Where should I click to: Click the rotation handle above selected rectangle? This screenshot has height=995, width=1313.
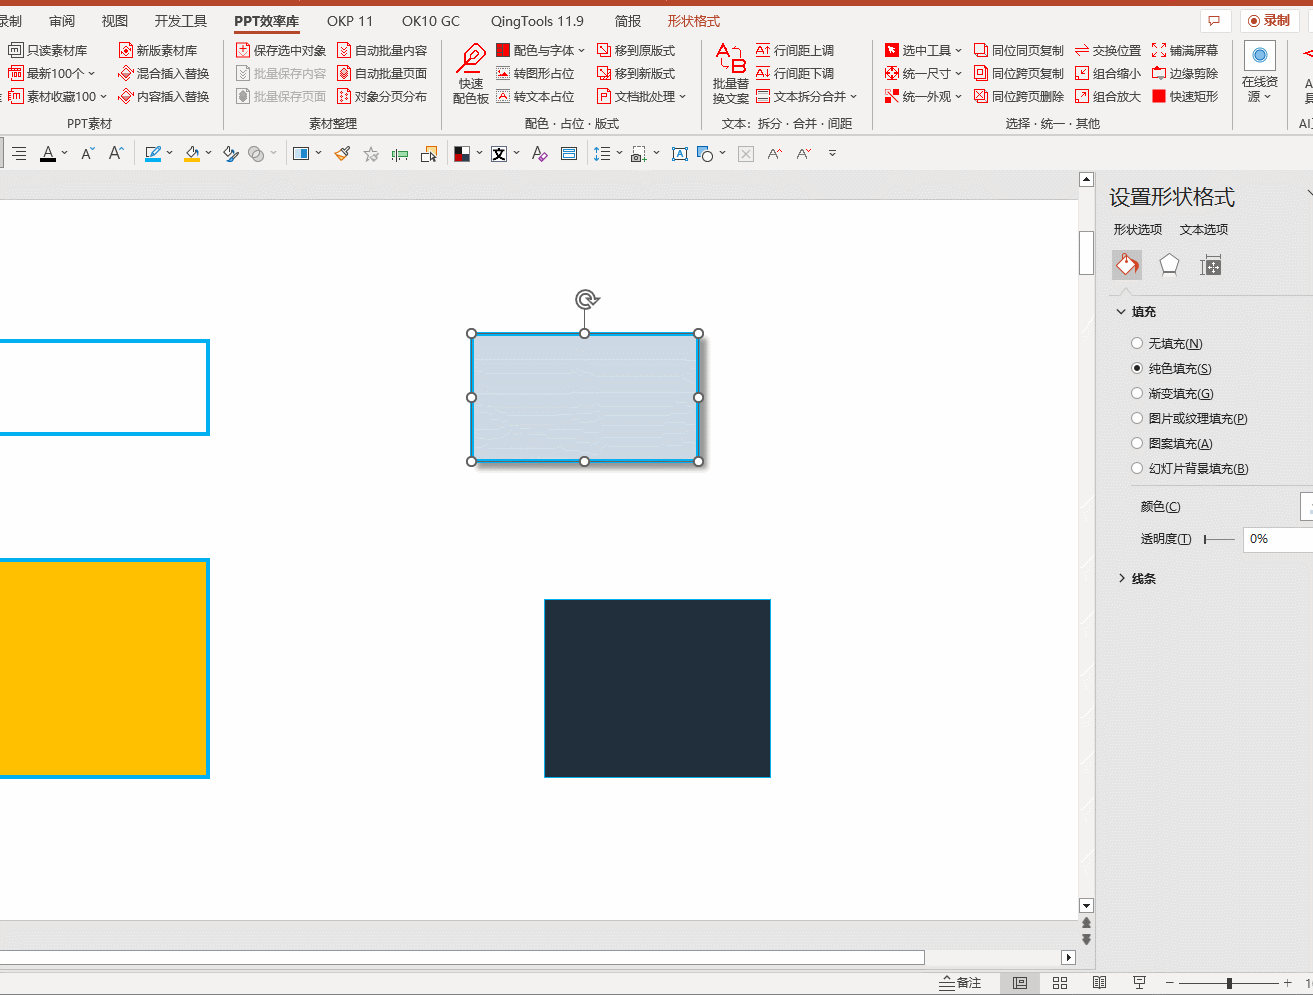point(587,299)
